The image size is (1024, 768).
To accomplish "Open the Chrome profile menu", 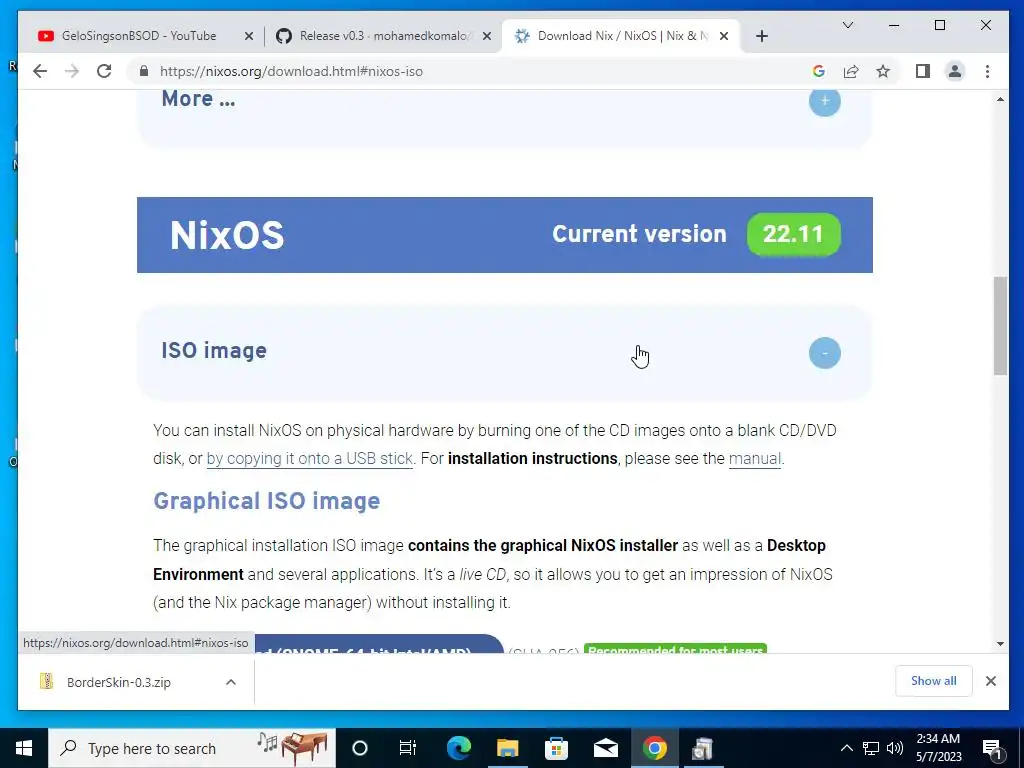I will (955, 71).
